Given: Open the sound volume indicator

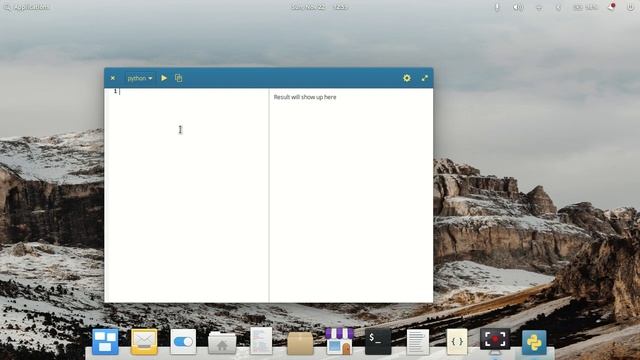Looking at the screenshot, I should (x=518, y=7).
